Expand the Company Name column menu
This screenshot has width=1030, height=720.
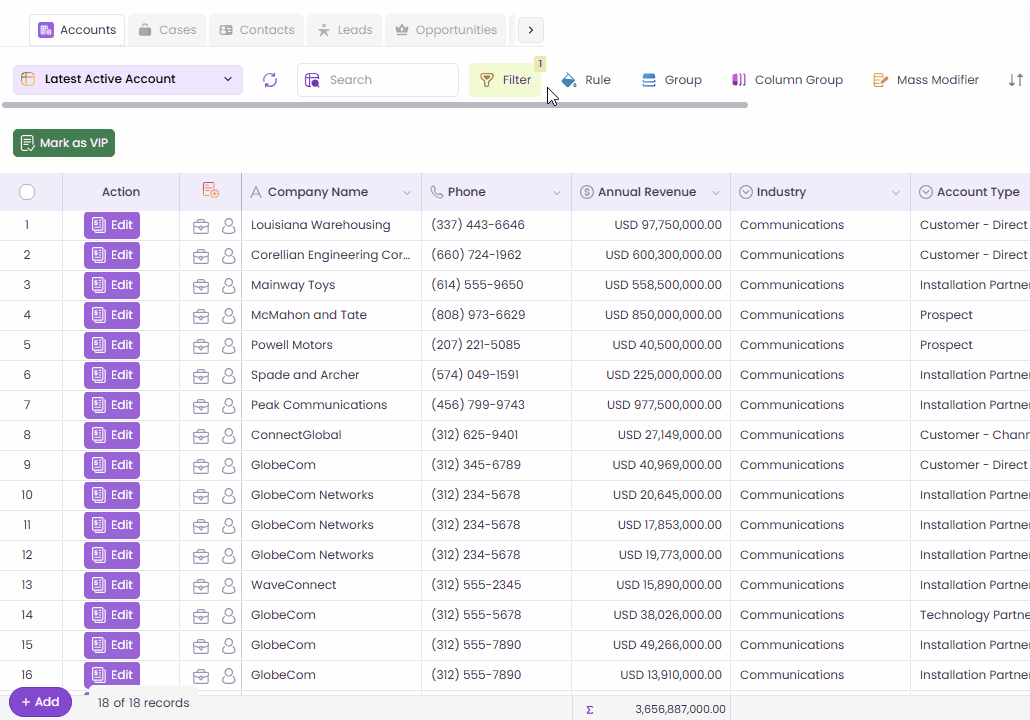(x=407, y=193)
